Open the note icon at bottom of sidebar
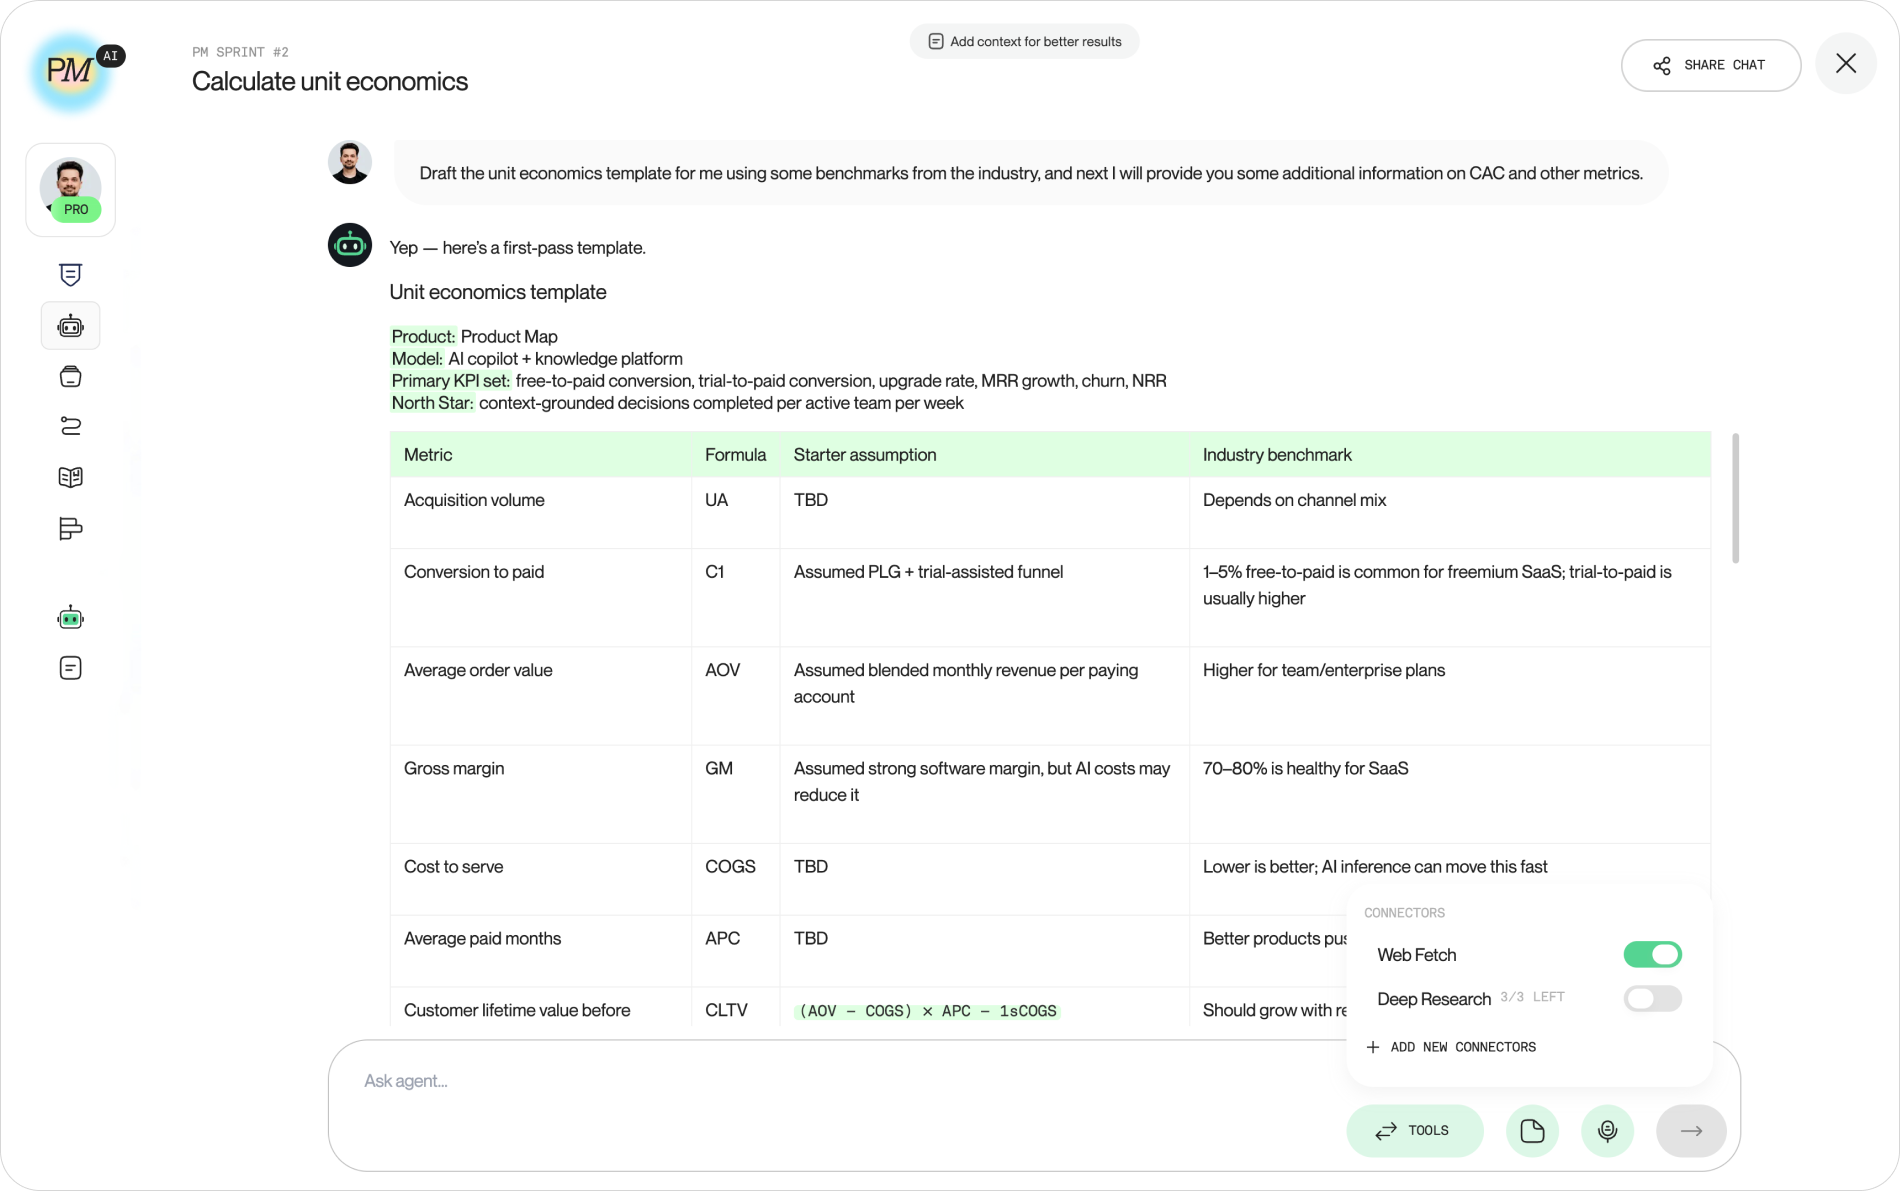 (70, 668)
